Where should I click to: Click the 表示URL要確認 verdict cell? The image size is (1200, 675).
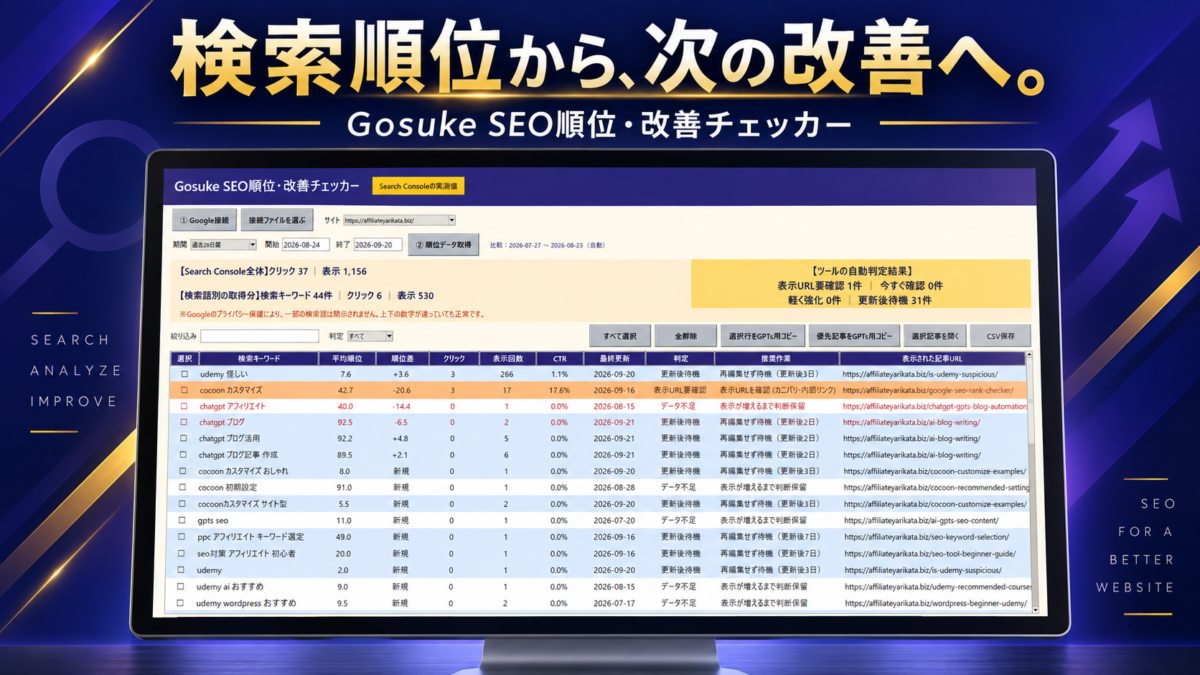pyautogui.click(x=680, y=390)
